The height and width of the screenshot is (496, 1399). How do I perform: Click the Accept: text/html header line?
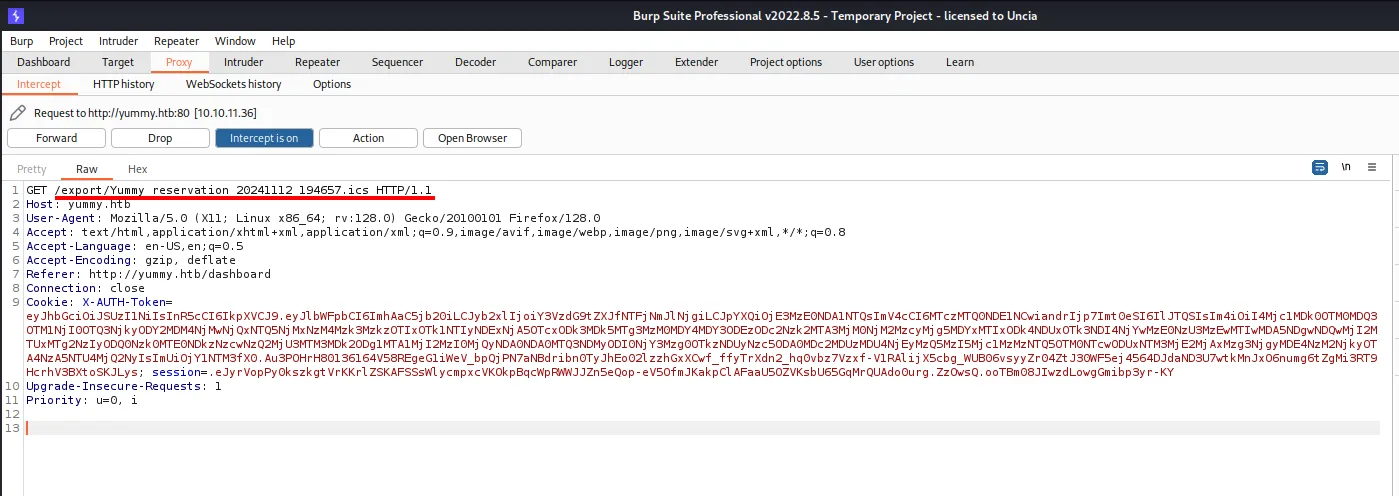pyautogui.click(x=436, y=232)
